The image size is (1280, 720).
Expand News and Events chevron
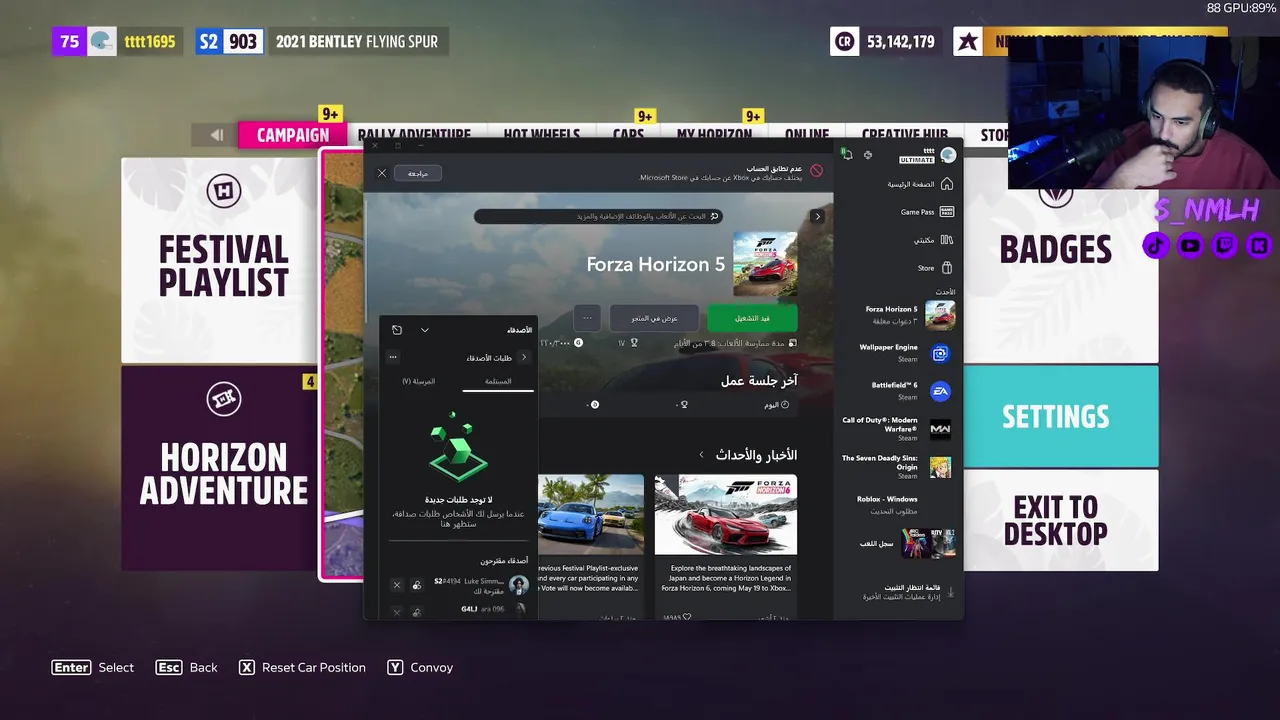tap(701, 455)
